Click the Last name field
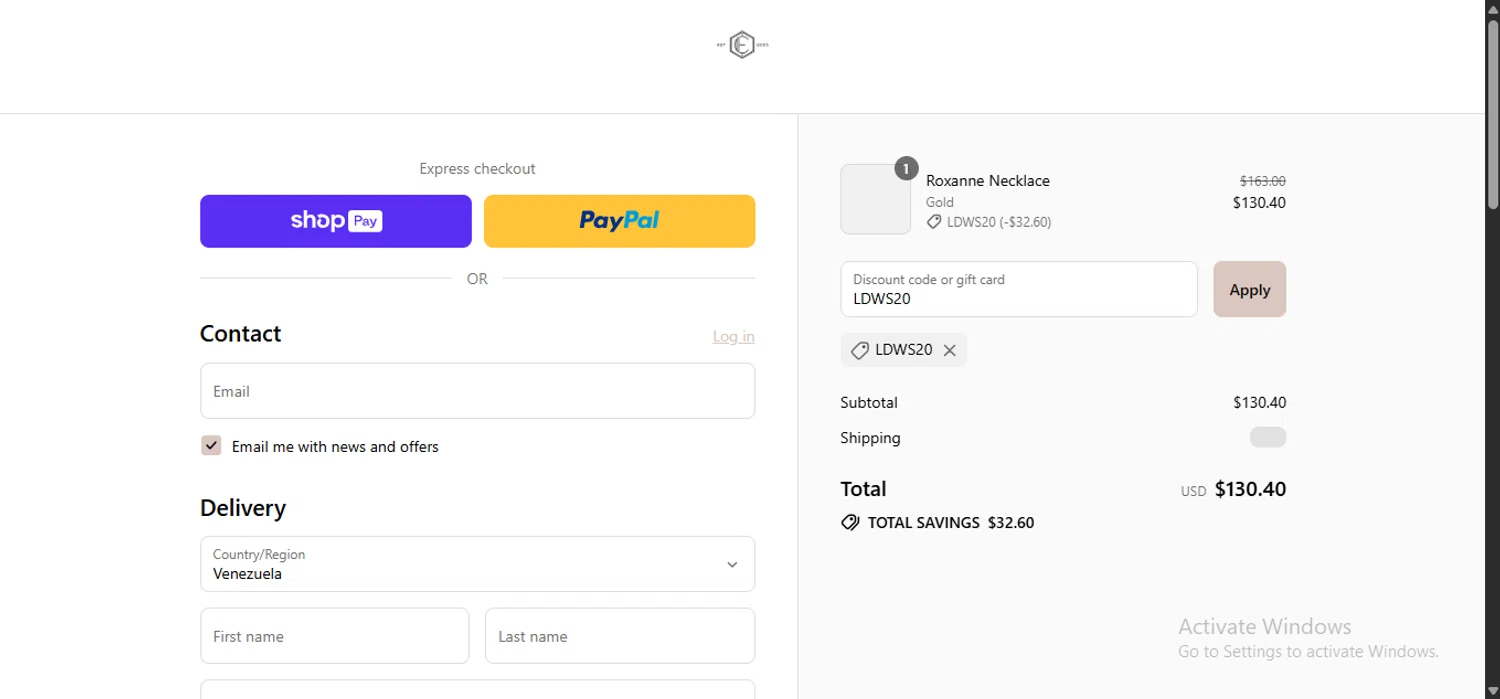 [619, 636]
